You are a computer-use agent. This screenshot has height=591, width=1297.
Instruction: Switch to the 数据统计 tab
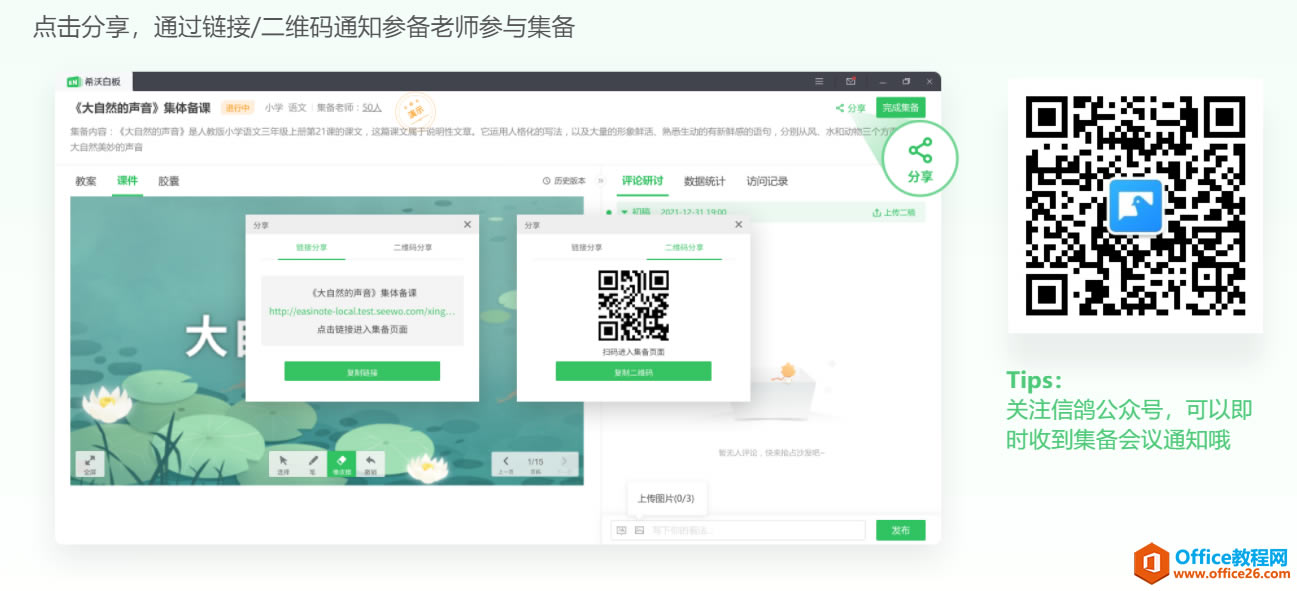tap(705, 181)
